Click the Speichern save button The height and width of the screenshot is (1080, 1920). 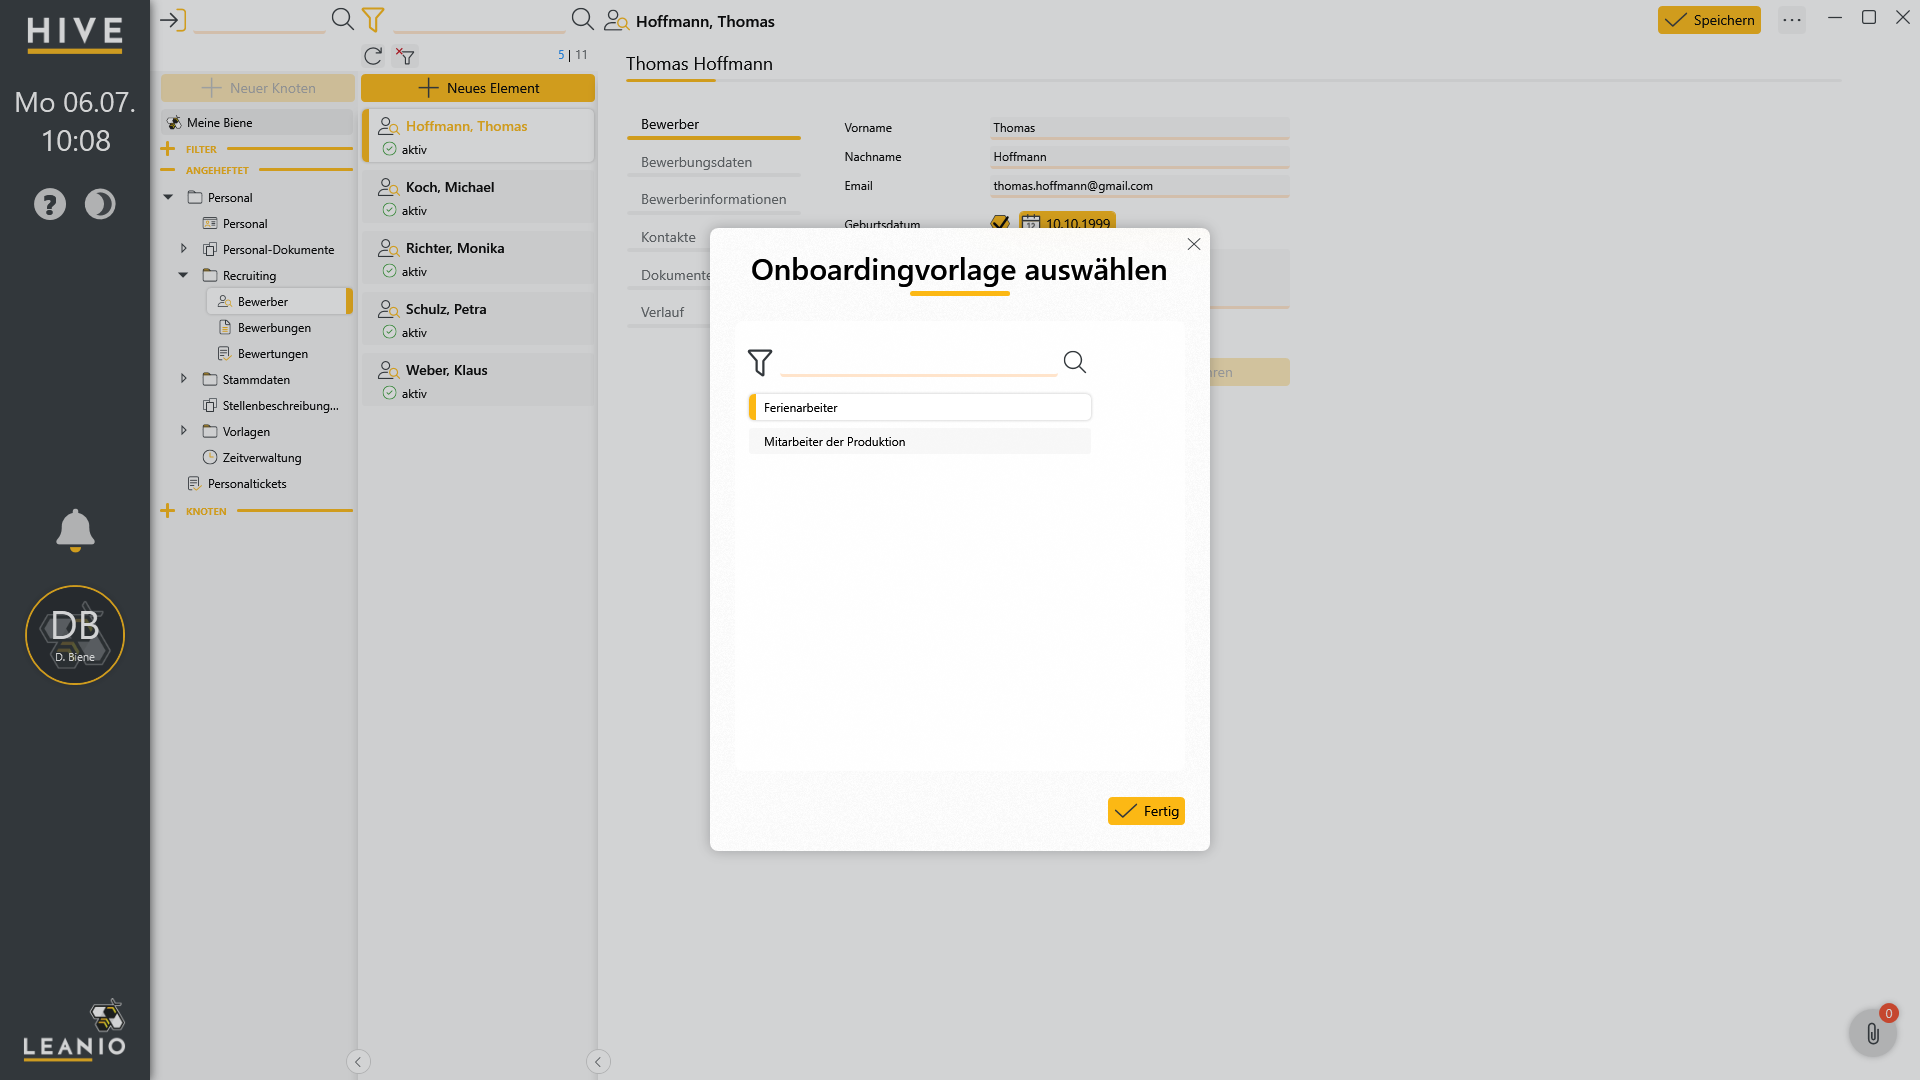[1709, 20]
